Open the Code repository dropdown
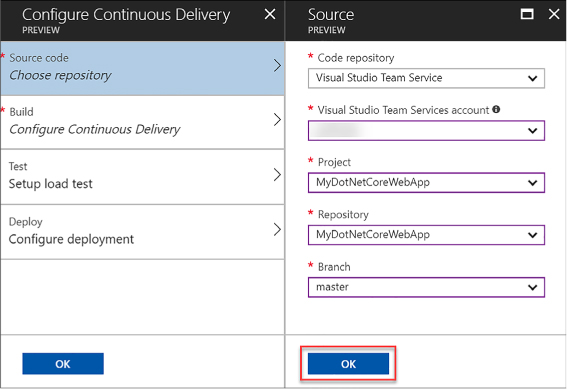The width and height of the screenshot is (567, 389). (x=426, y=78)
